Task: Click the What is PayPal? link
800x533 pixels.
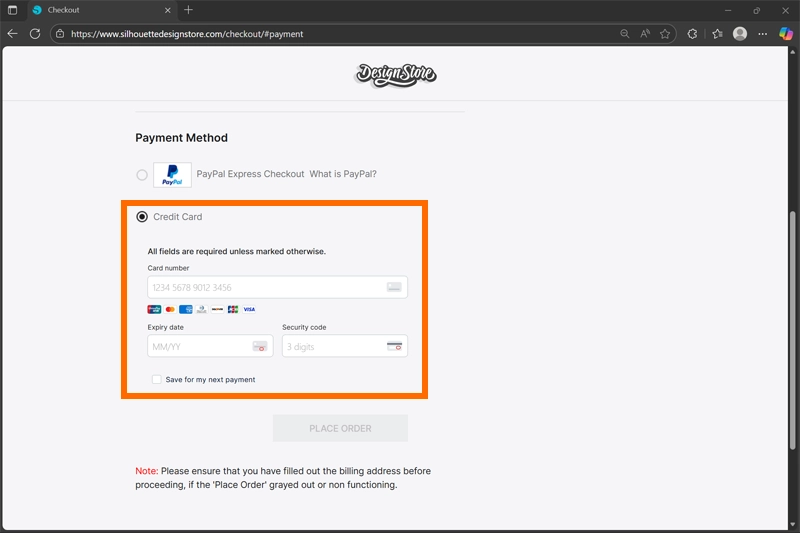Action: pos(343,174)
